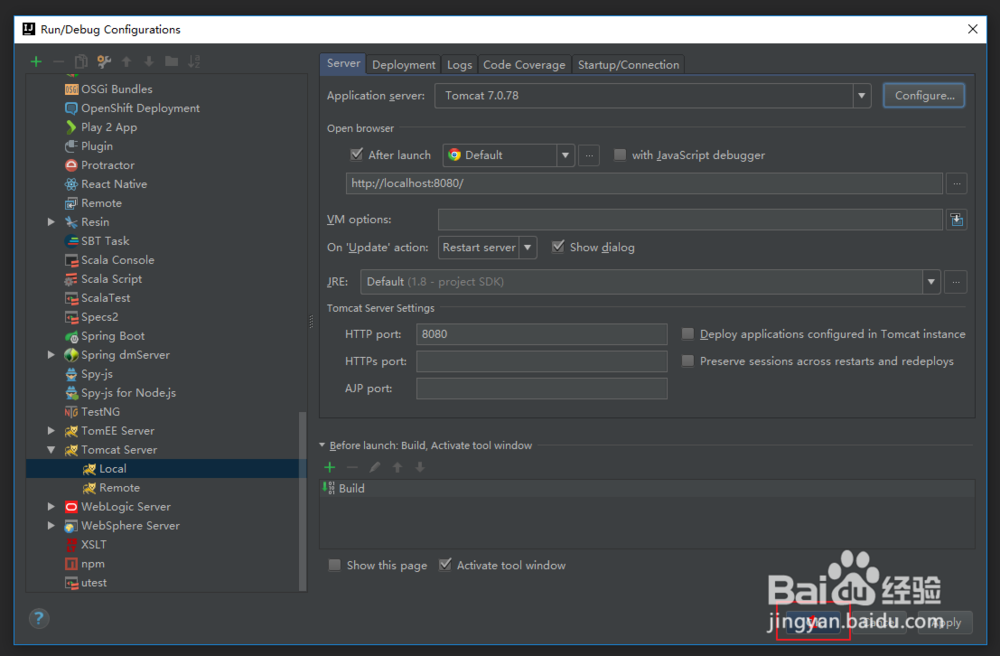Viewport: 1000px width, 656px height.
Task: Add new configuration with plus icon
Action: click(36, 62)
